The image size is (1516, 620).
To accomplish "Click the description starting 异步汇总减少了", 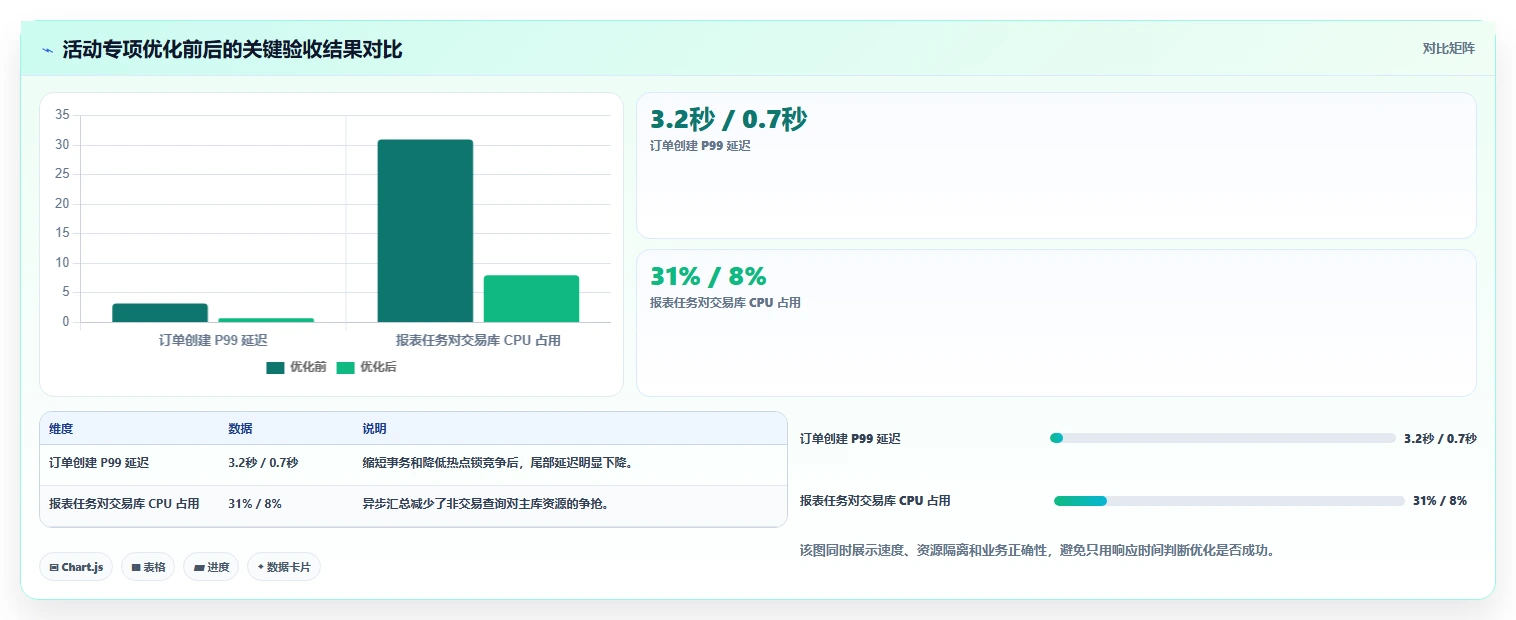I will [x=486, y=504].
